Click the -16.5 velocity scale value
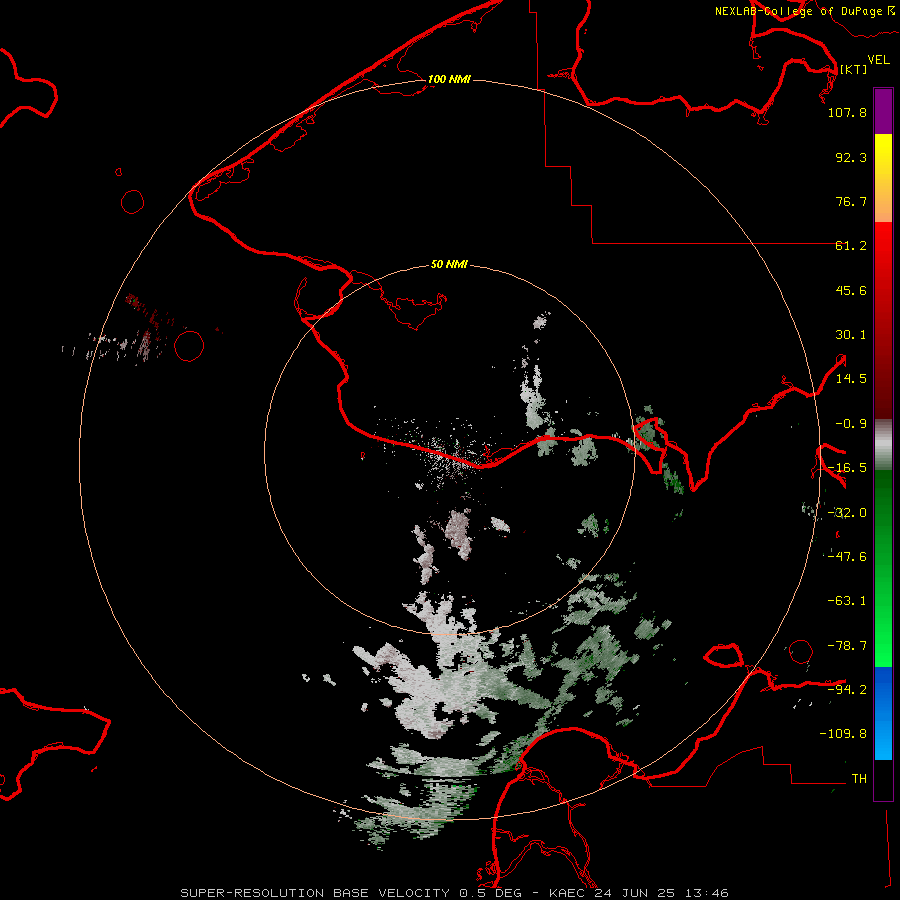 [847, 468]
